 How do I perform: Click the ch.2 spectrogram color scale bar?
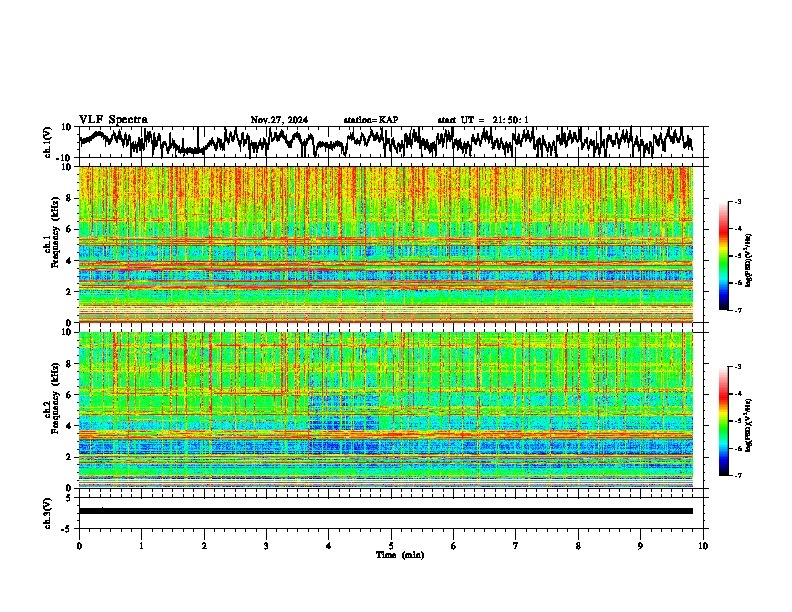click(724, 421)
